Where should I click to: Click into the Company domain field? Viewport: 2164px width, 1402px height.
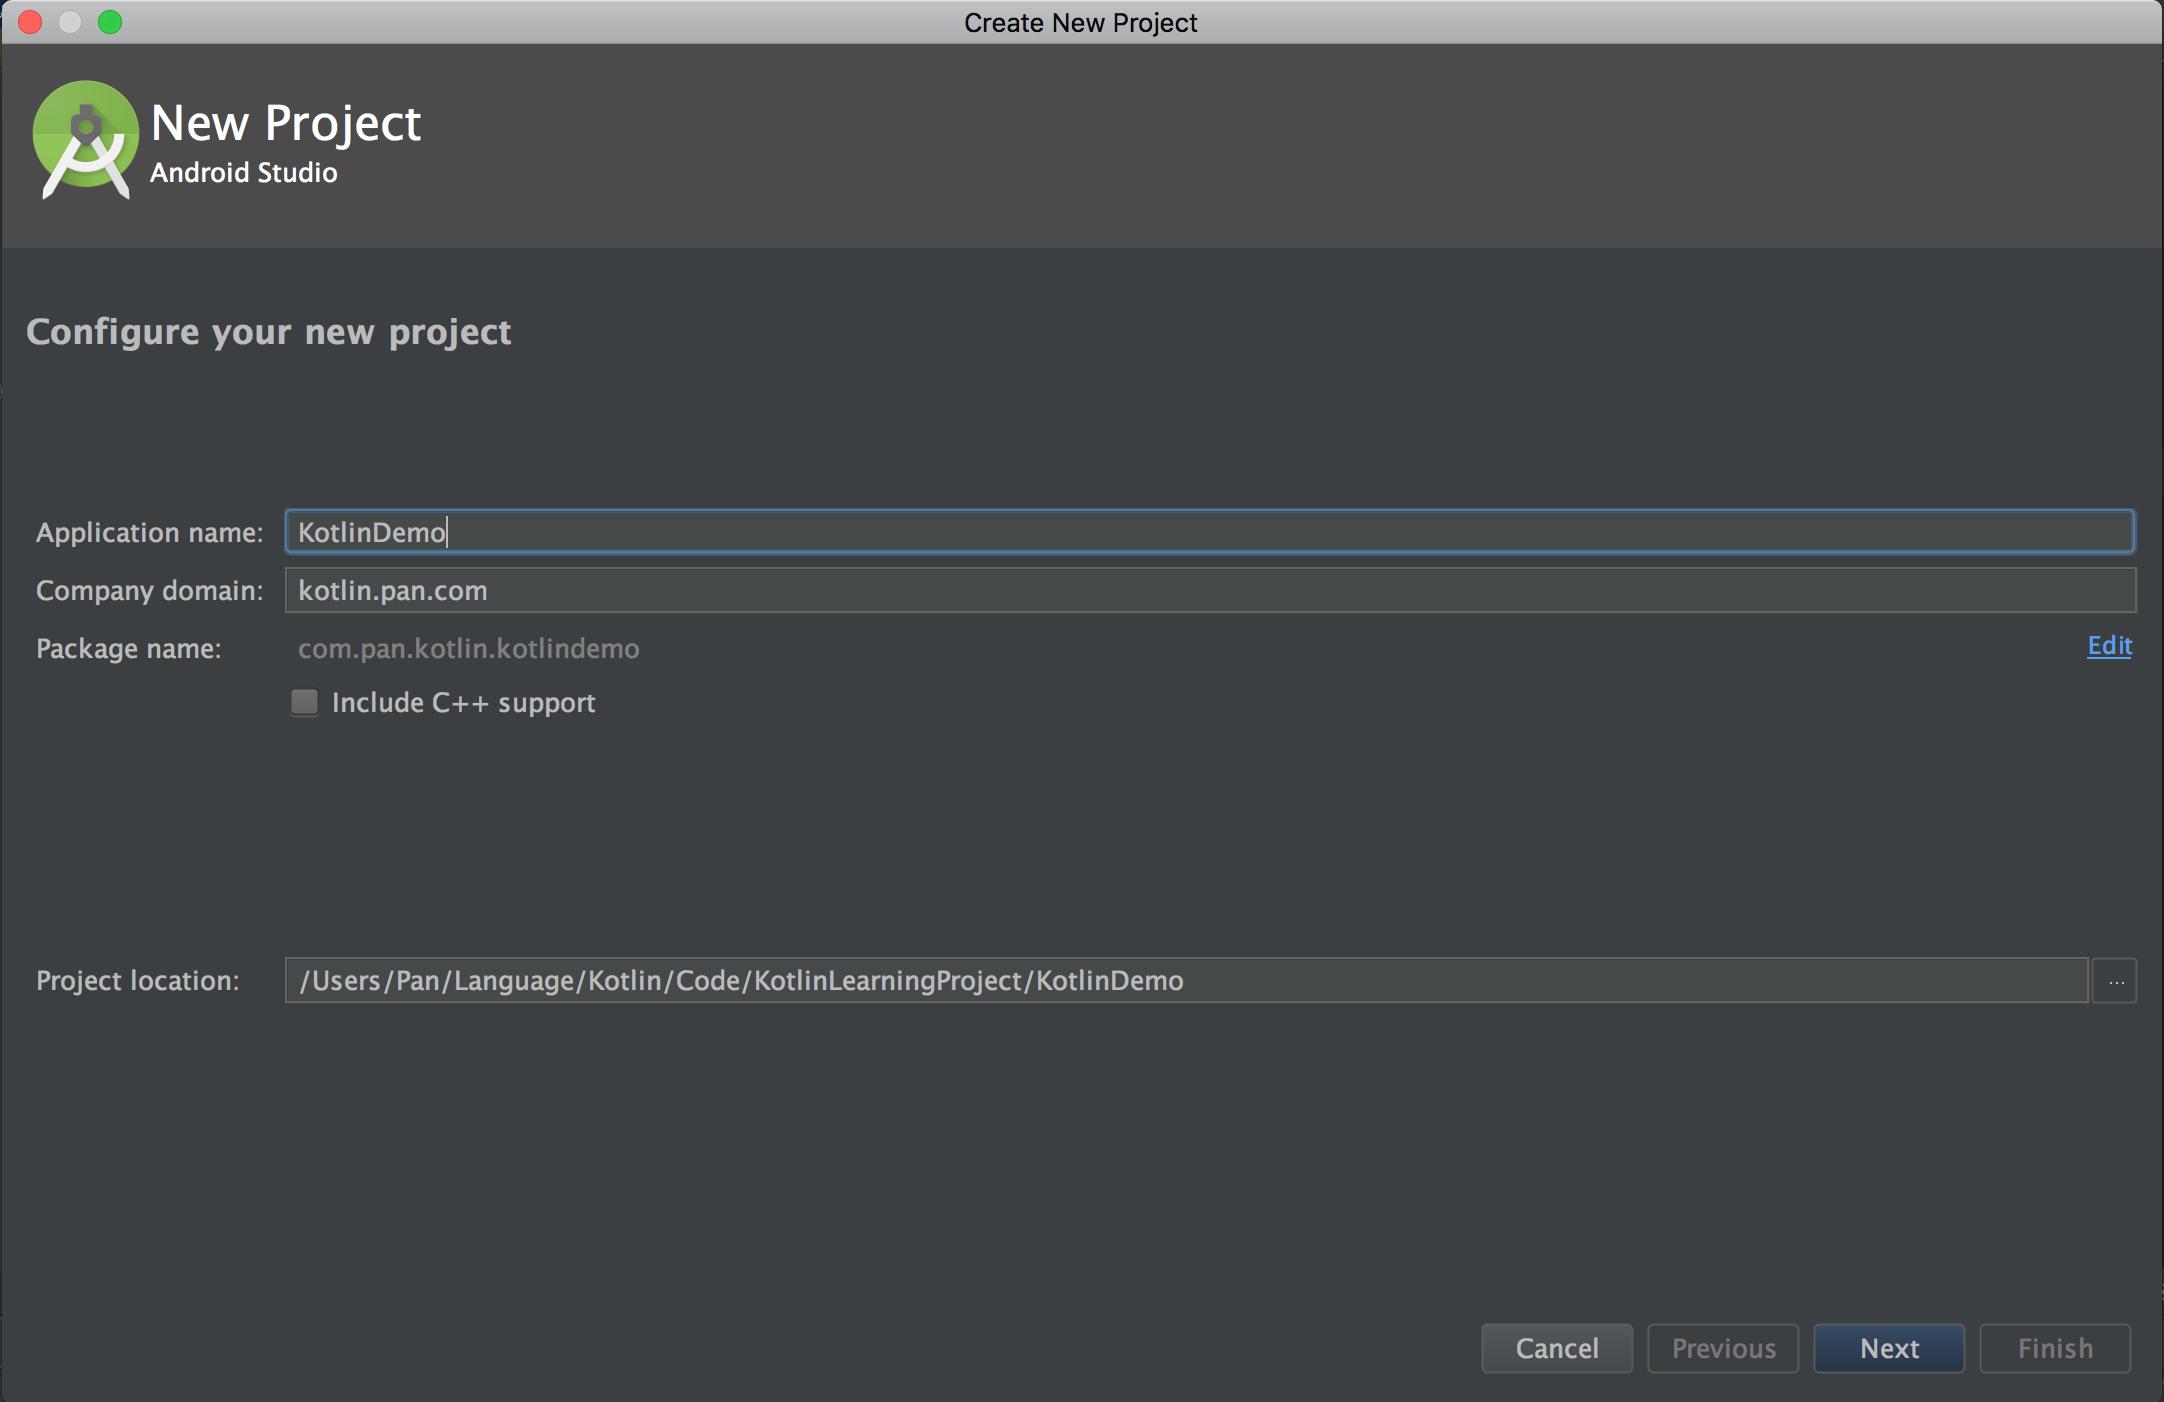point(1210,590)
